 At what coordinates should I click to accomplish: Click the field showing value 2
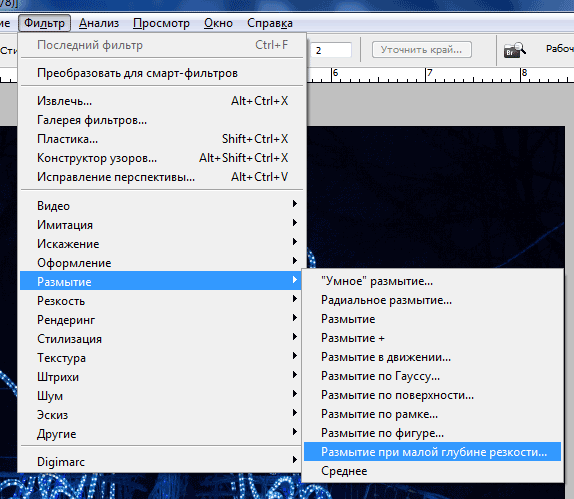pos(331,50)
